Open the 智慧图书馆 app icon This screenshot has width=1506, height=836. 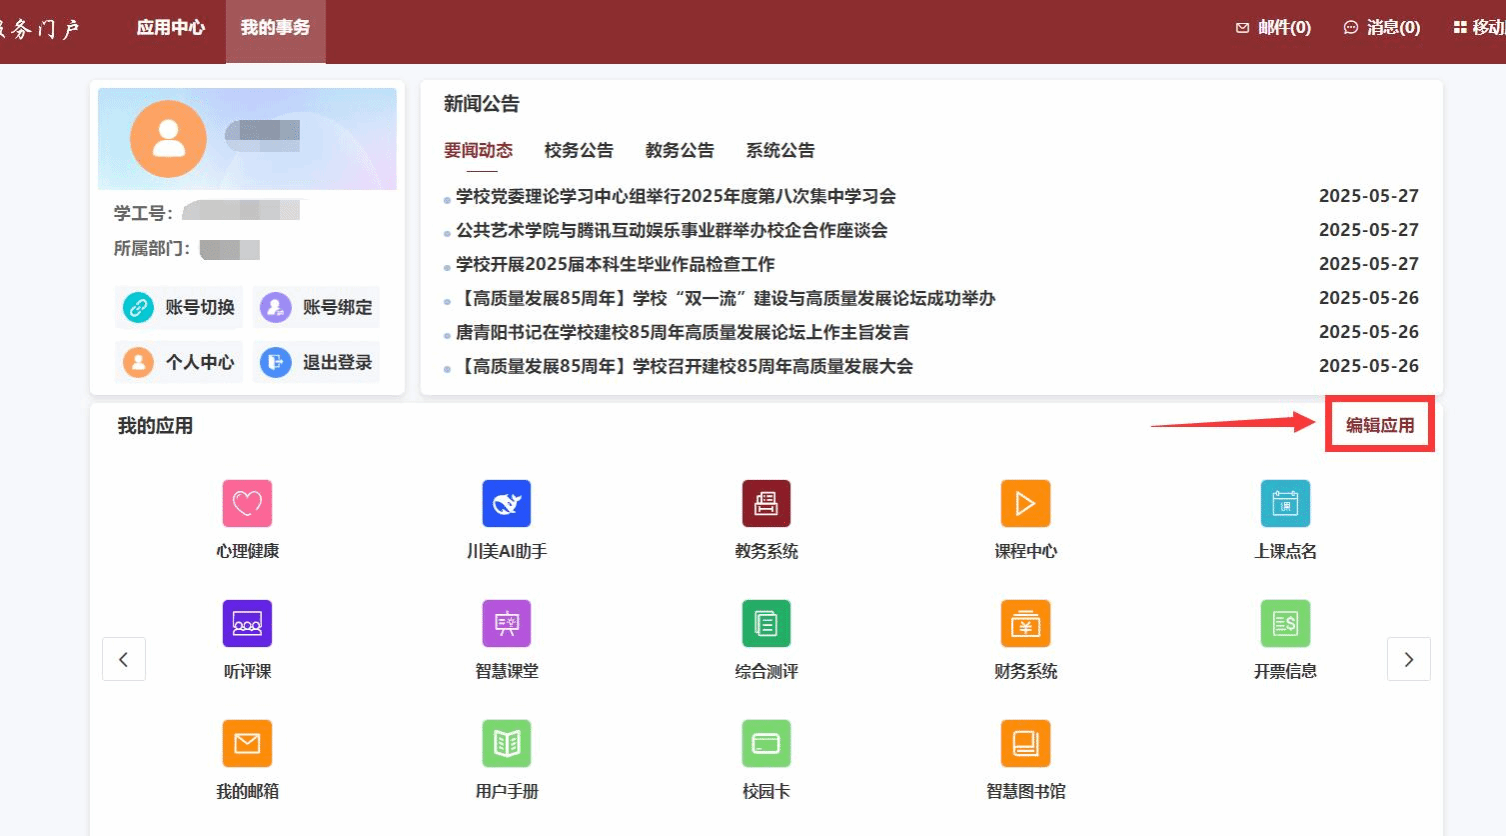coord(1025,744)
